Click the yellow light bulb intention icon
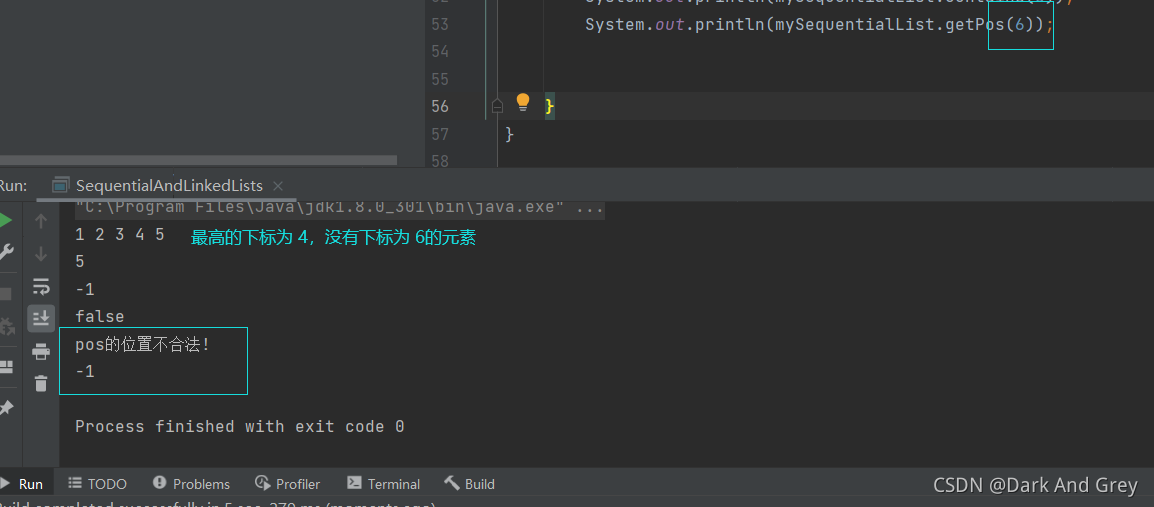 click(x=523, y=102)
